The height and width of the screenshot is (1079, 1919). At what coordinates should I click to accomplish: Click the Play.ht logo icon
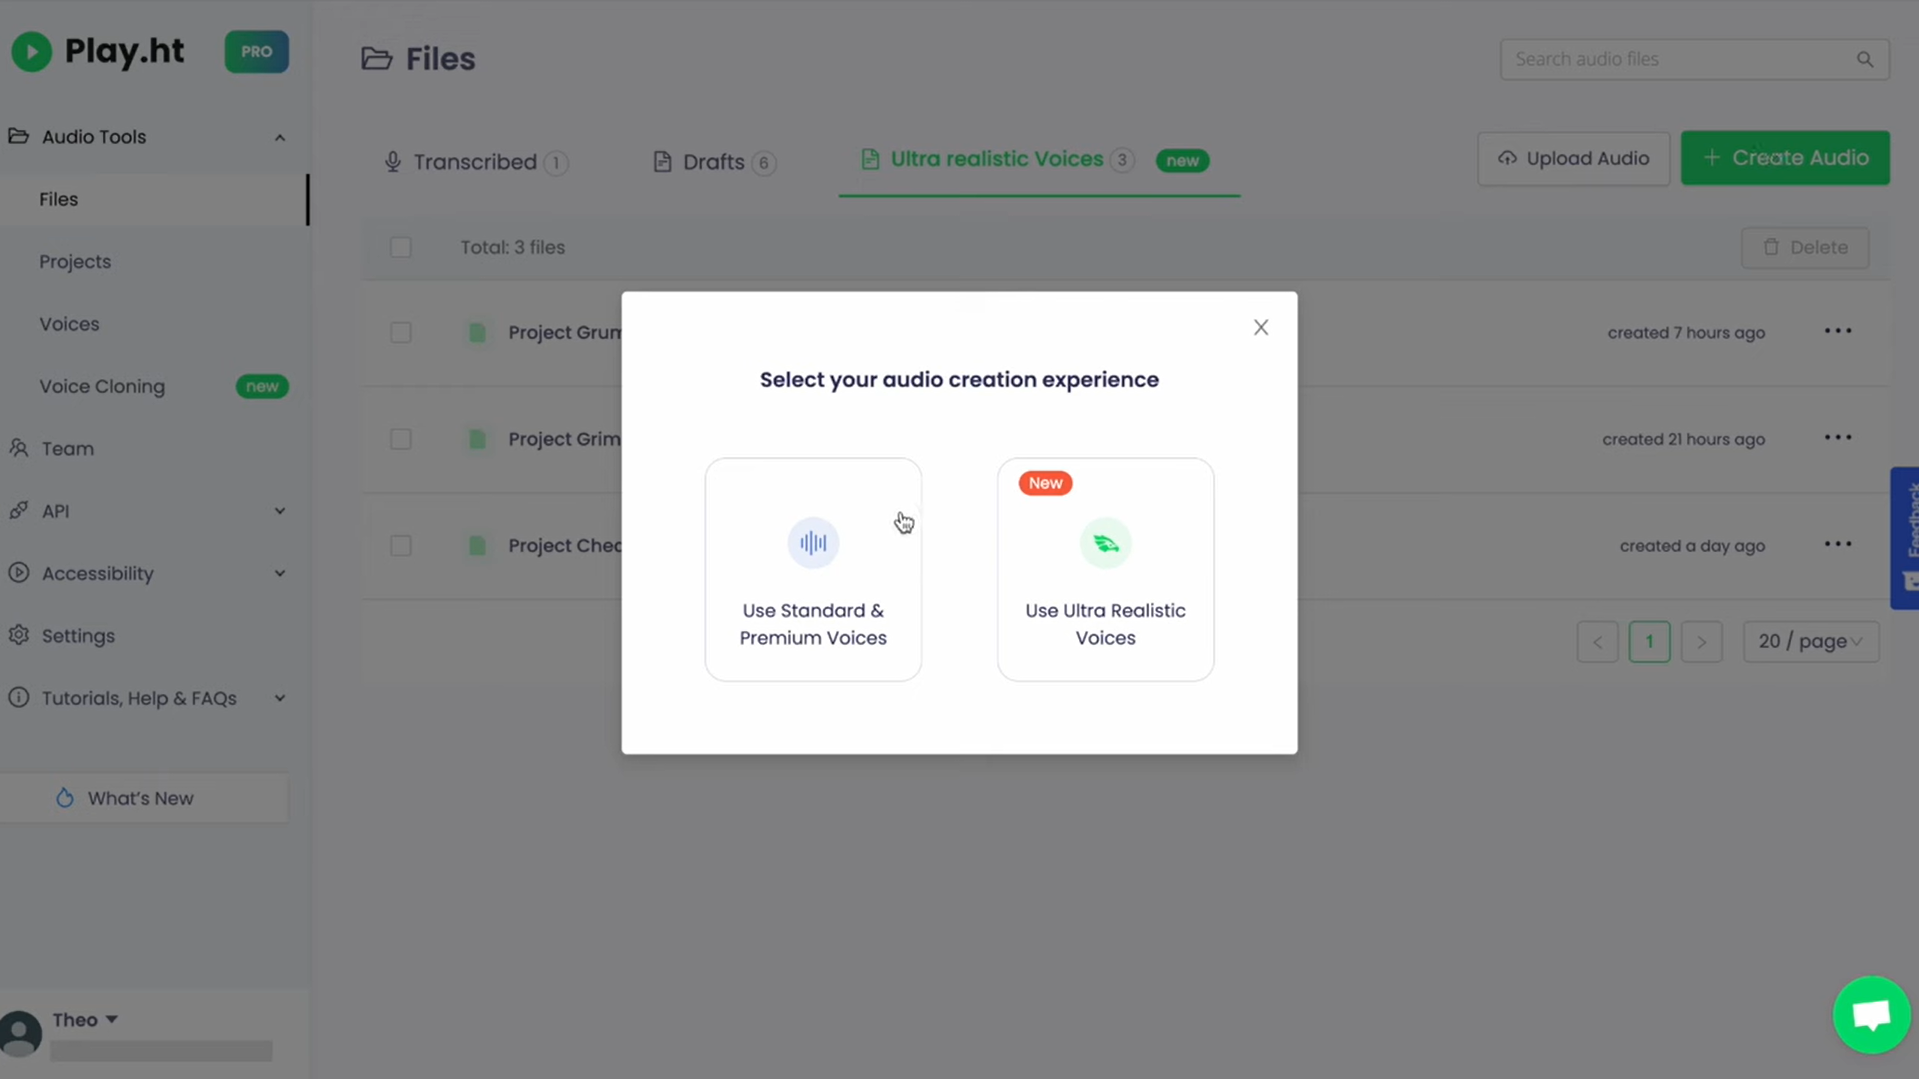pyautogui.click(x=31, y=51)
